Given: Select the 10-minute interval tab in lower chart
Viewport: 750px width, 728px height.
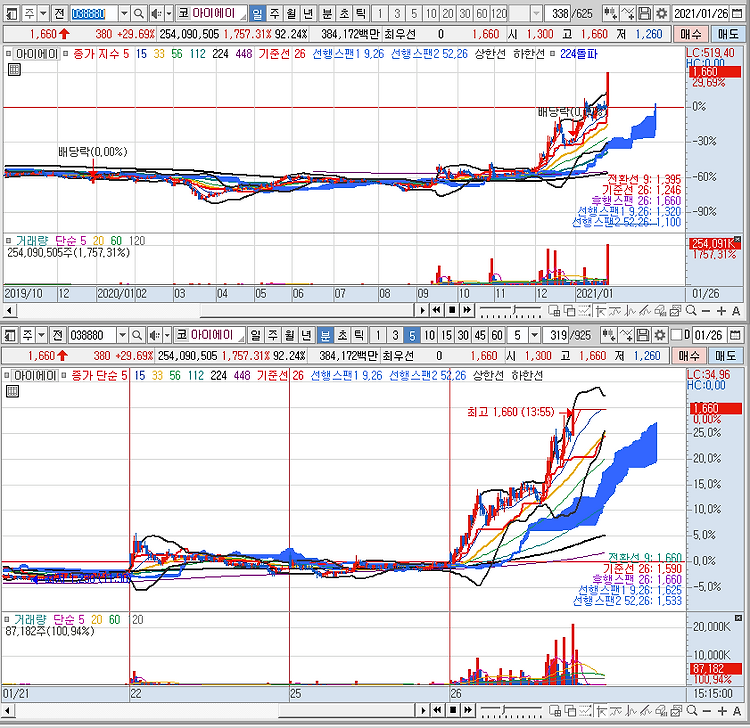Looking at the screenshot, I should tap(430, 335).
